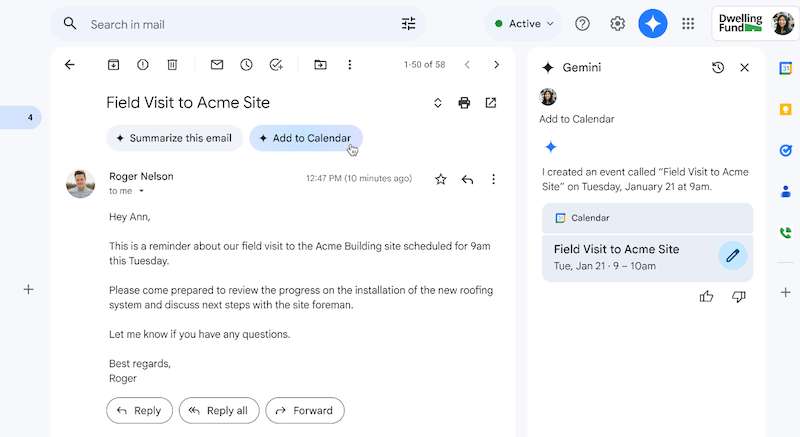Viewport: 800px width, 437px height.
Task: Star Roger Nelson's message
Action: point(441,179)
